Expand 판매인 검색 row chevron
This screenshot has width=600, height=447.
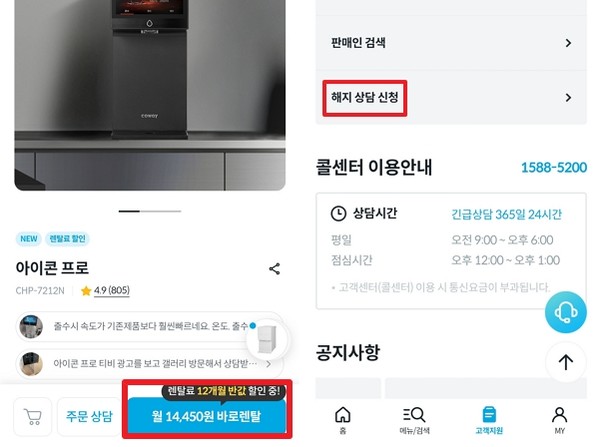tap(568, 43)
